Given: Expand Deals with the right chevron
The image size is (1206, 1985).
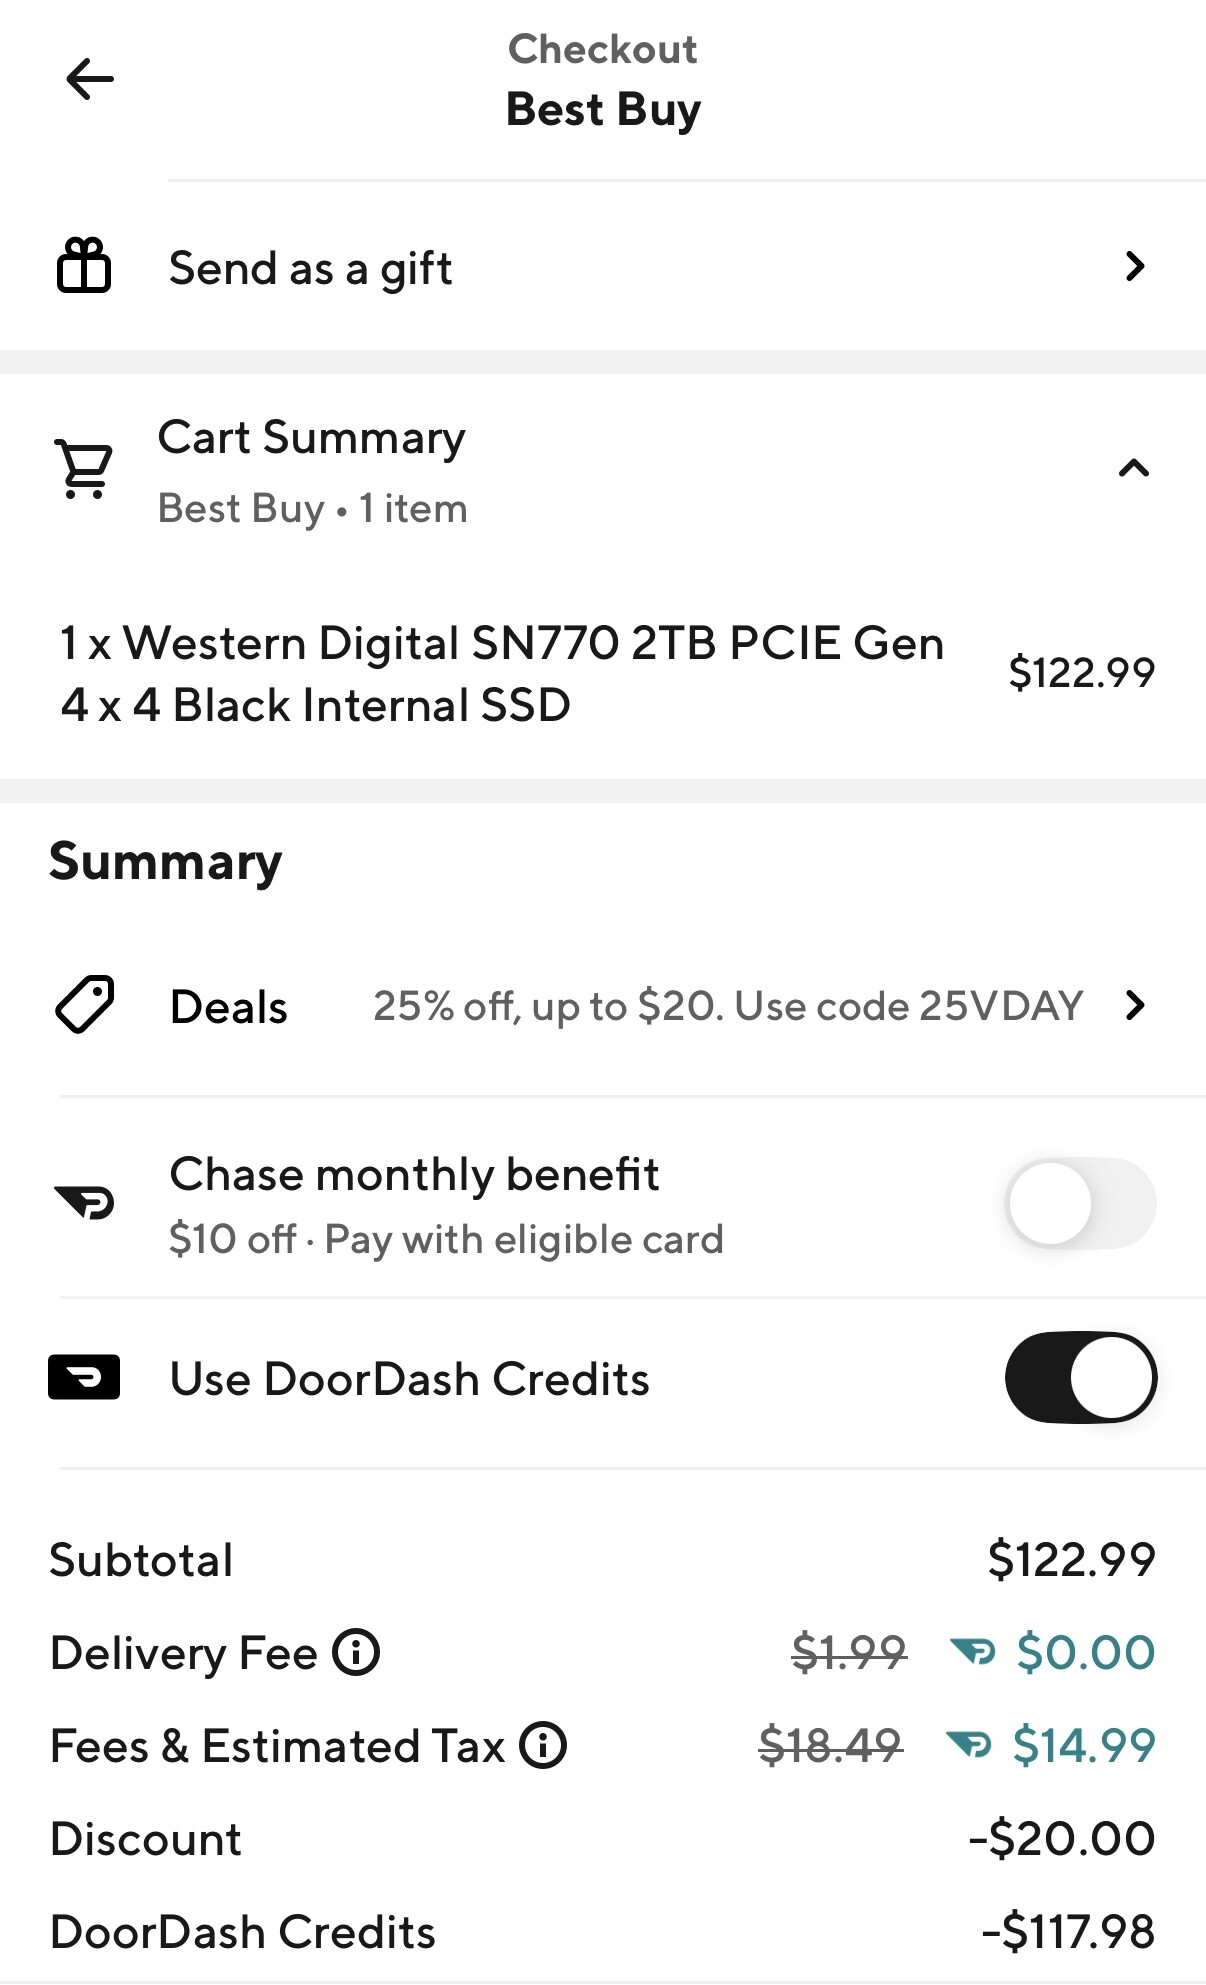Looking at the screenshot, I should [1134, 1005].
